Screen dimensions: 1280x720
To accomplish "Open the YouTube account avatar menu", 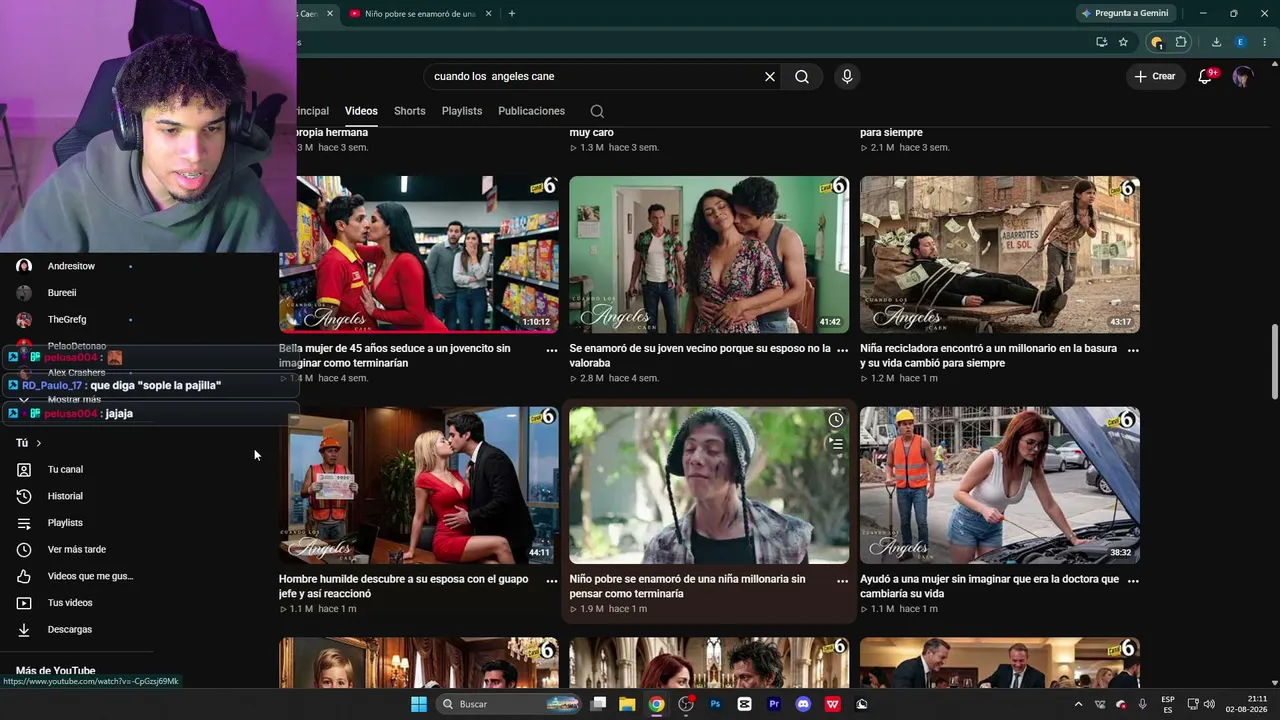I will coord(1243,76).
